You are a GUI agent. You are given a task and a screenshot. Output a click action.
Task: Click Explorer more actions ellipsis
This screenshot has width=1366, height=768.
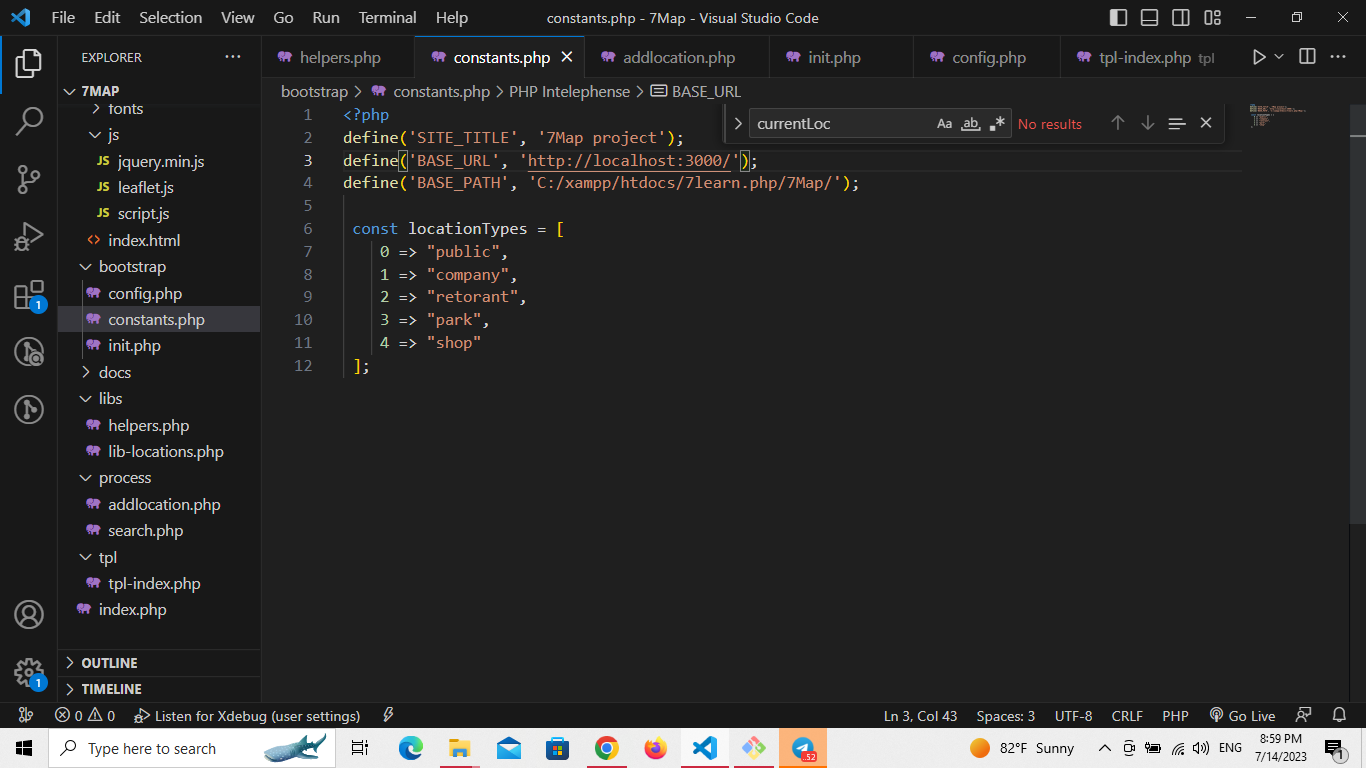[x=233, y=57]
